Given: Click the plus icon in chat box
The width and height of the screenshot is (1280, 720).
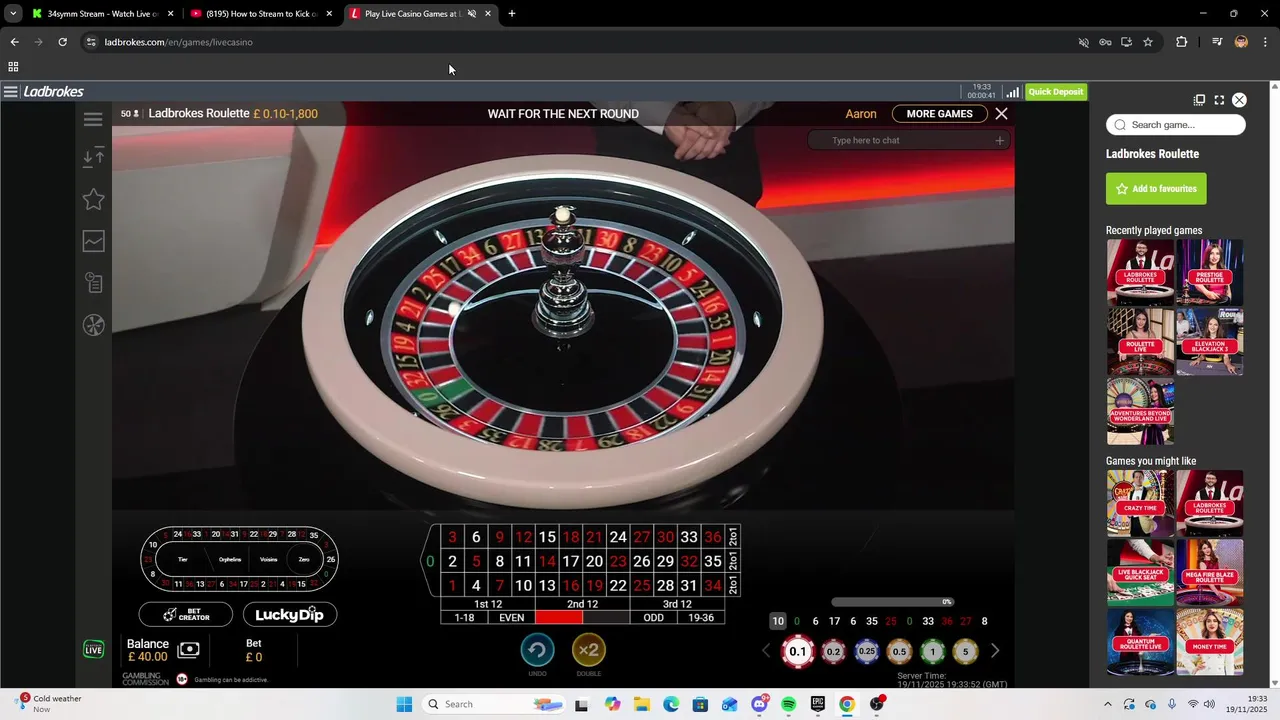Looking at the screenshot, I should pyautogui.click(x=999, y=140).
